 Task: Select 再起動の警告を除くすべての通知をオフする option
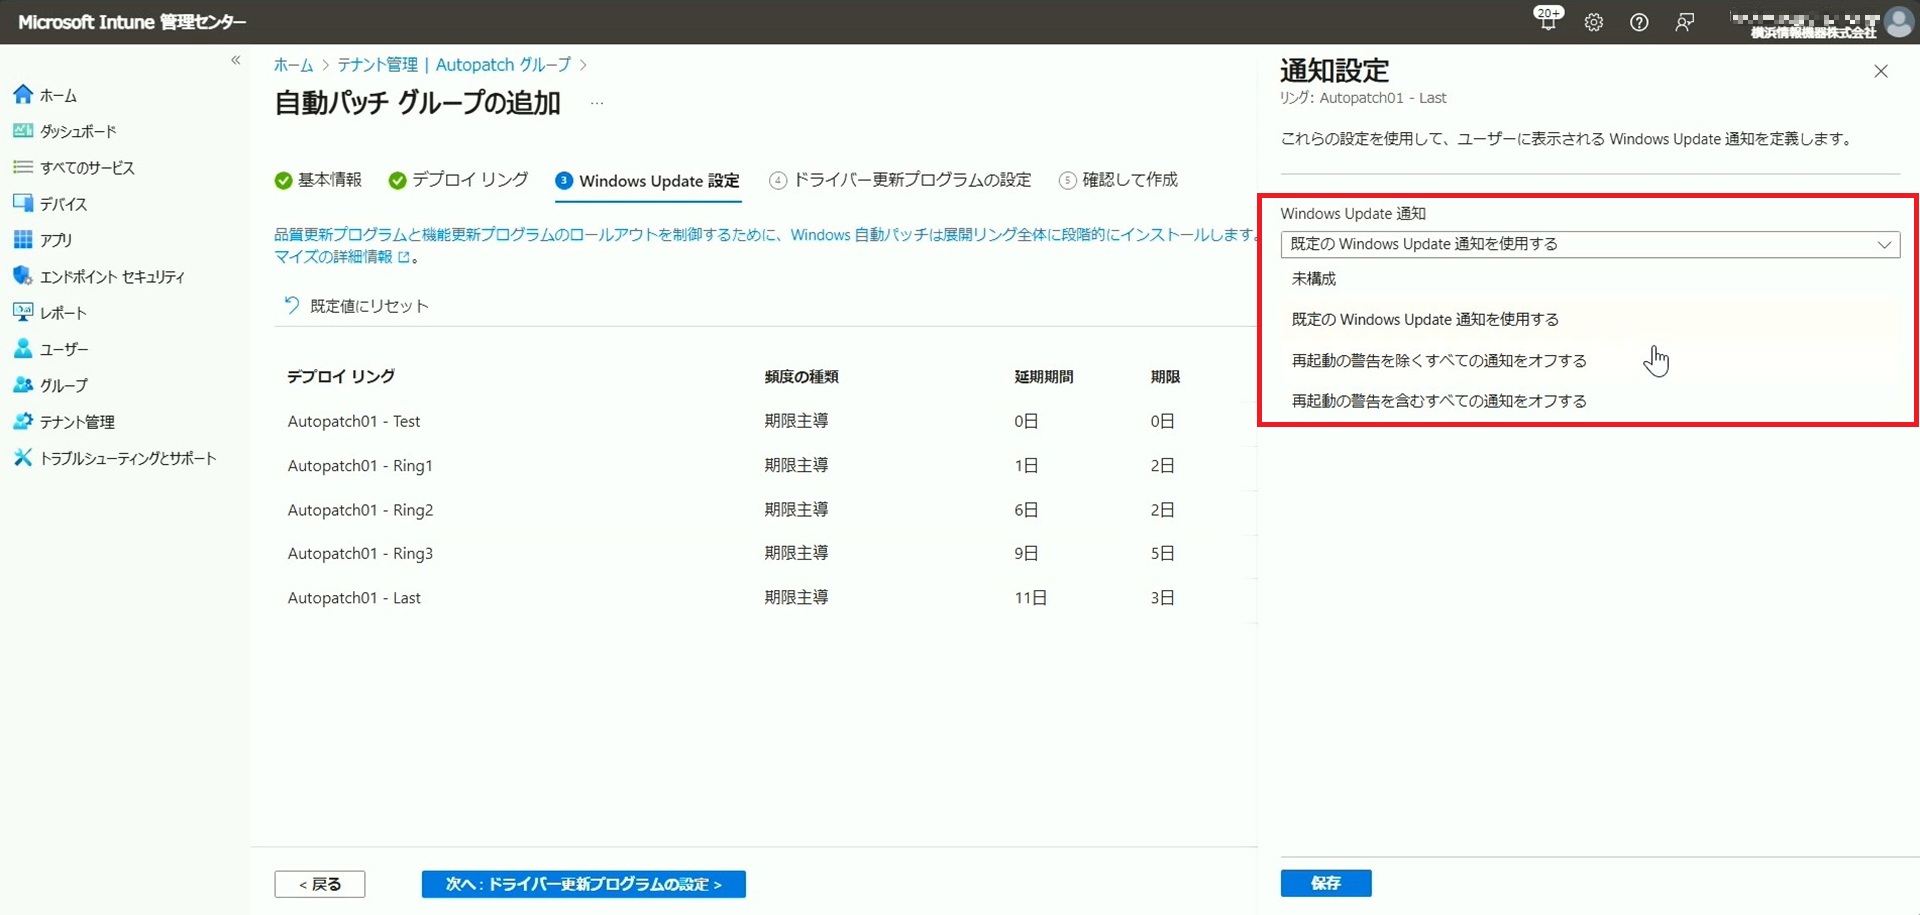(1590, 361)
